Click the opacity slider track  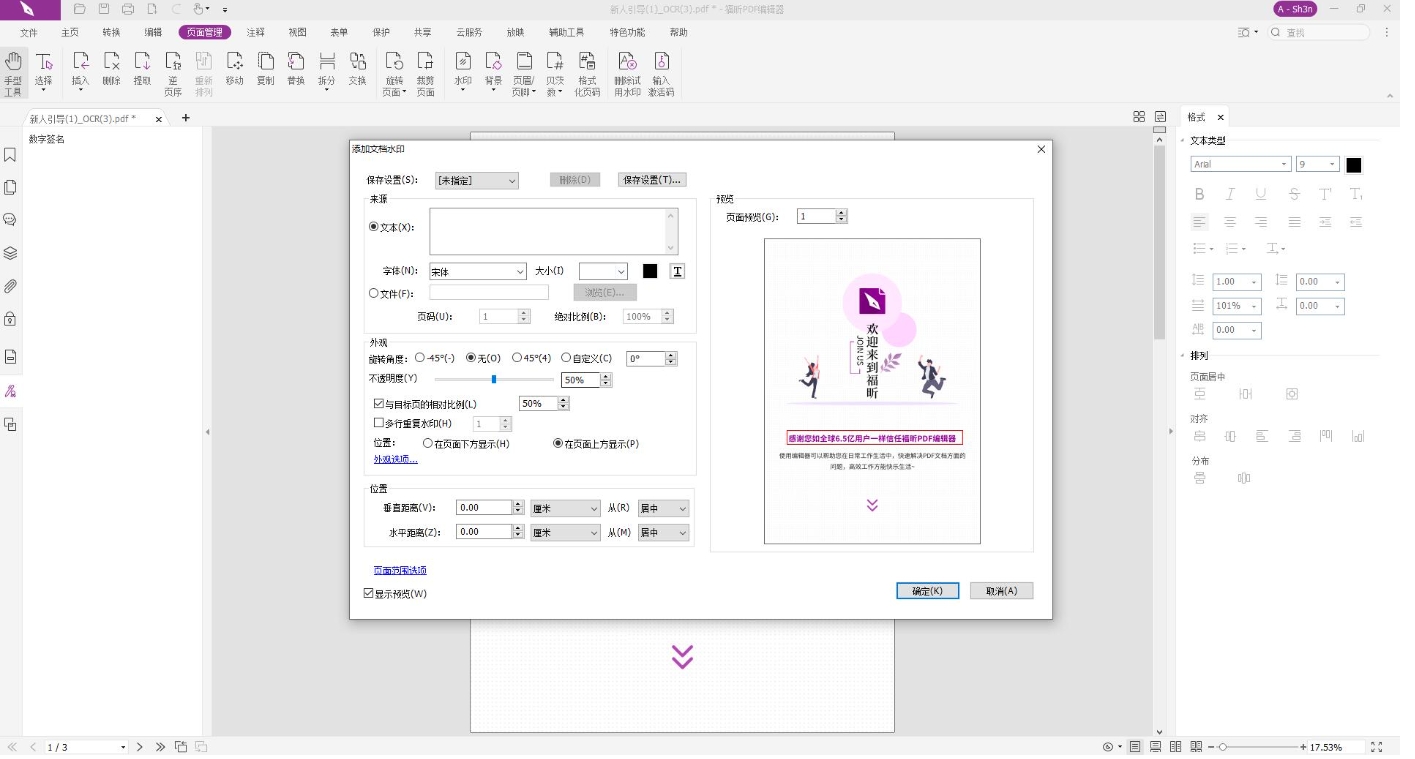click(494, 379)
